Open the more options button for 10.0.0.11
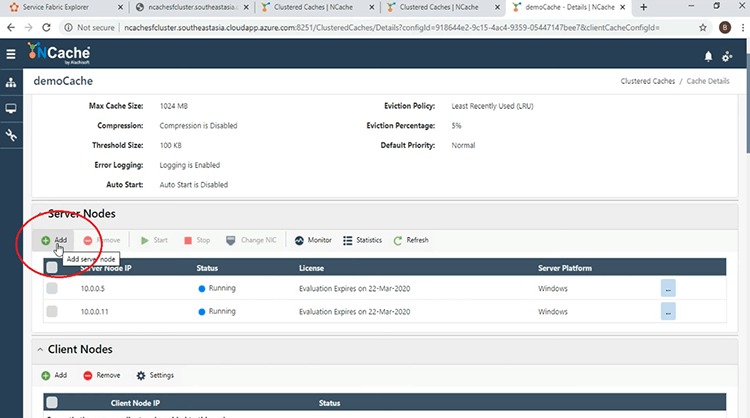This screenshot has width=750, height=418. coord(668,311)
